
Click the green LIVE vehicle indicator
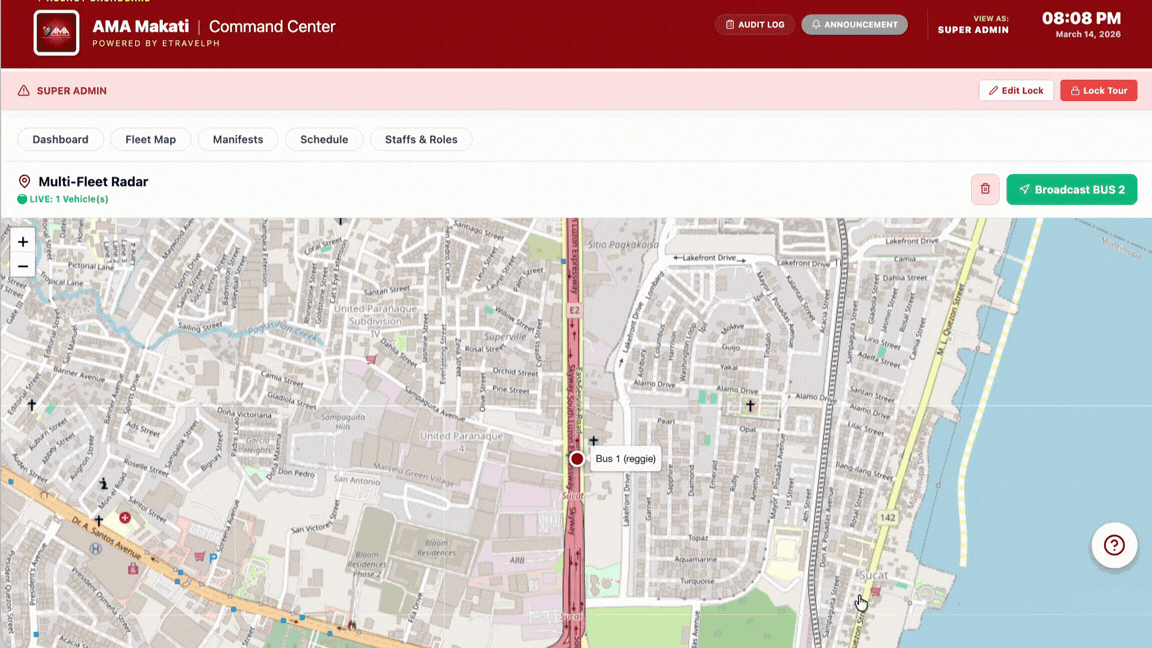[x=21, y=199]
